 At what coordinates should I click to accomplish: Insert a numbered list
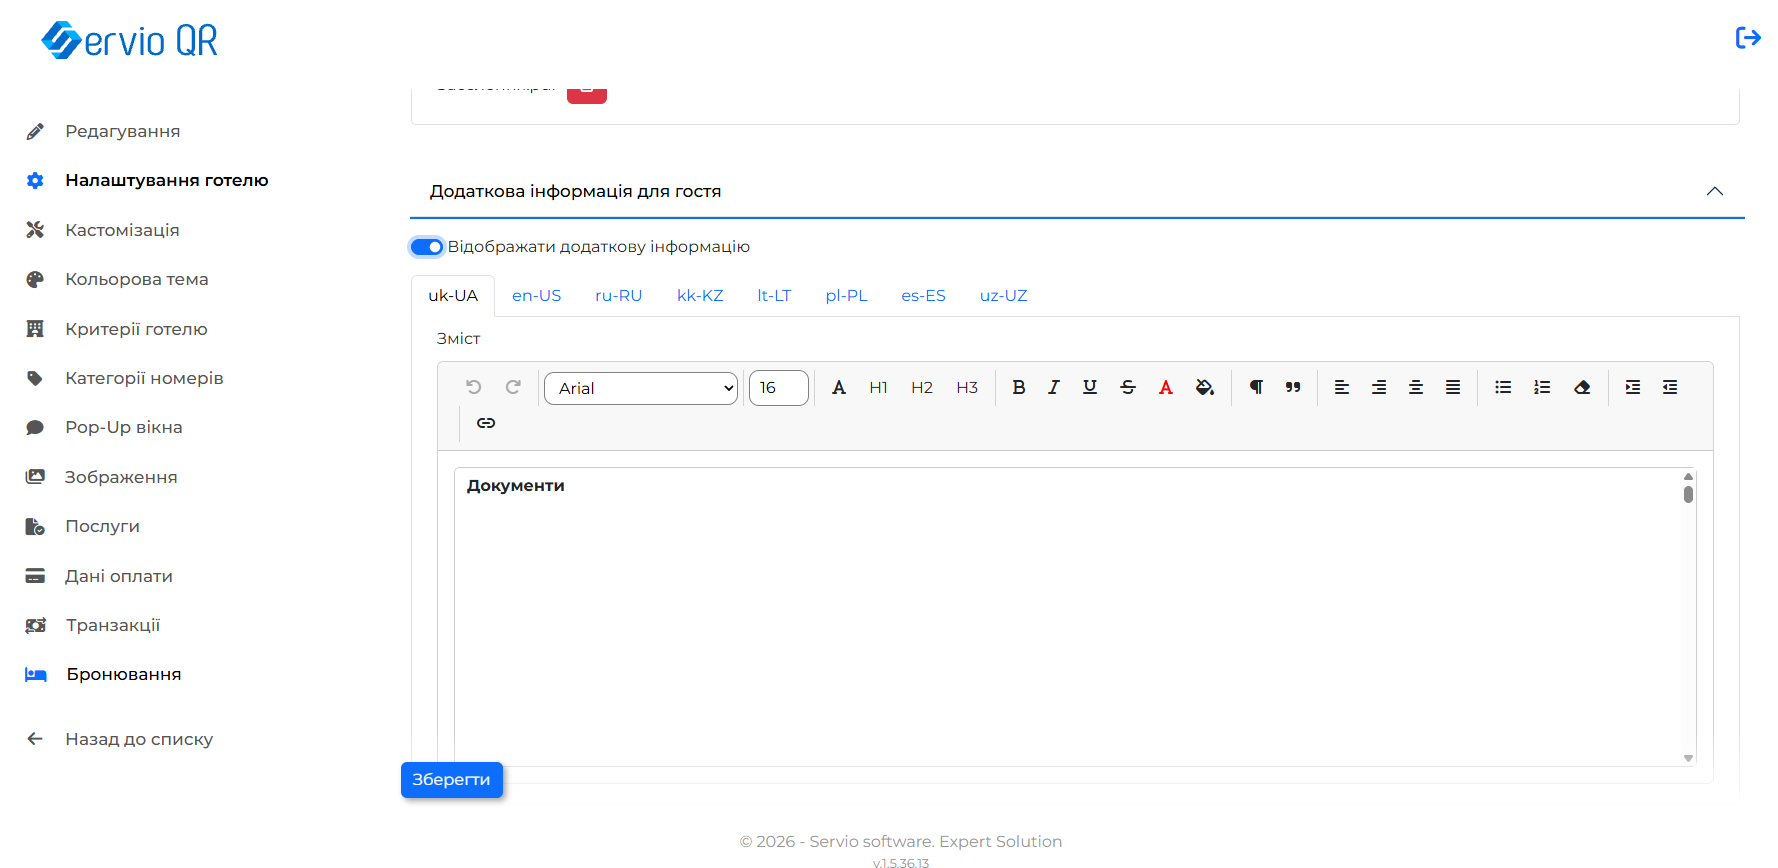tap(1542, 387)
